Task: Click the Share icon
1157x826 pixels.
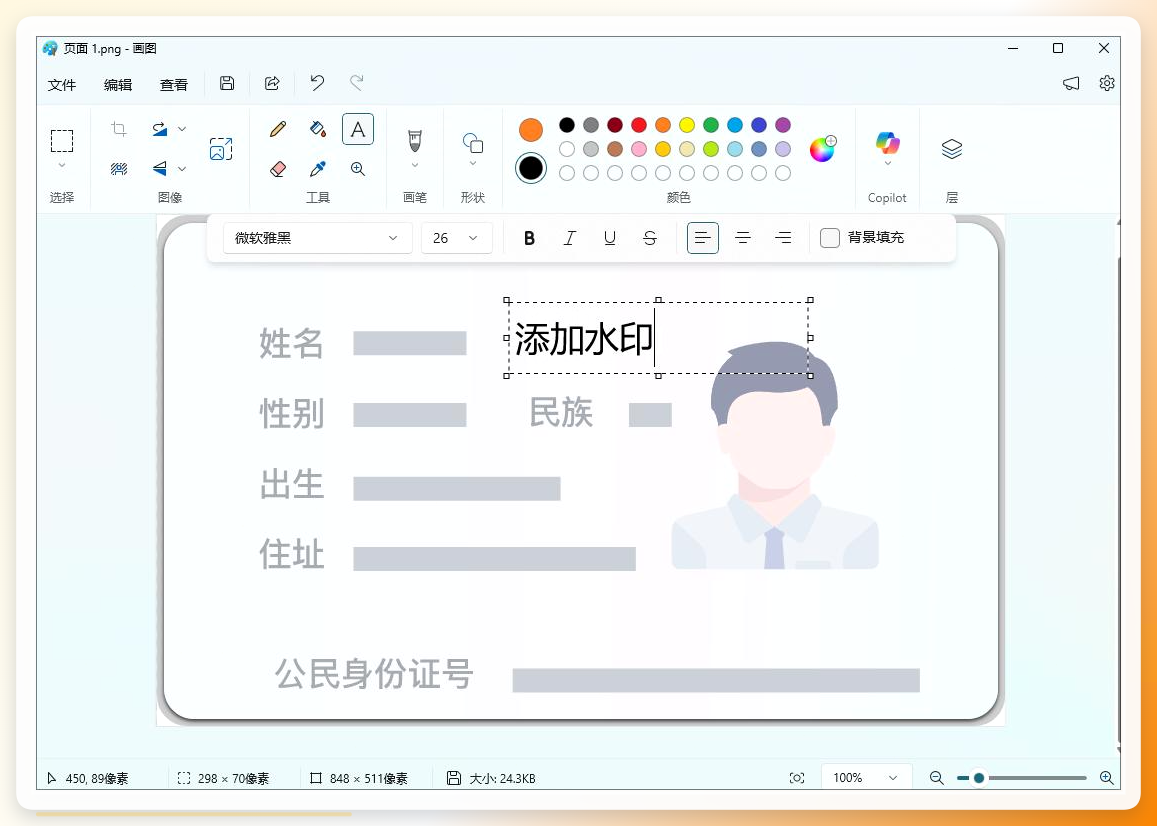Action: [272, 83]
